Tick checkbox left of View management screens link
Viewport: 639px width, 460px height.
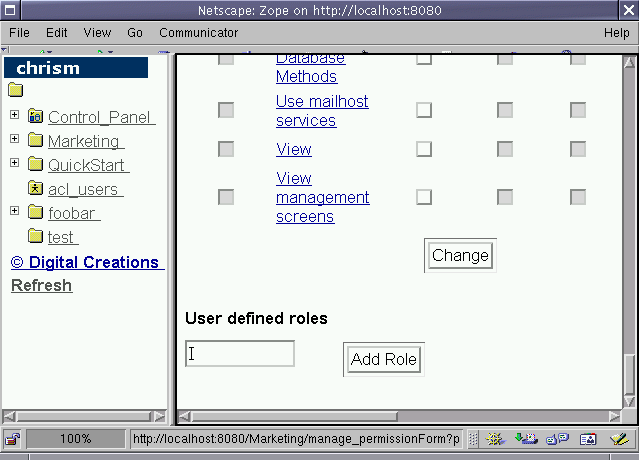226,197
